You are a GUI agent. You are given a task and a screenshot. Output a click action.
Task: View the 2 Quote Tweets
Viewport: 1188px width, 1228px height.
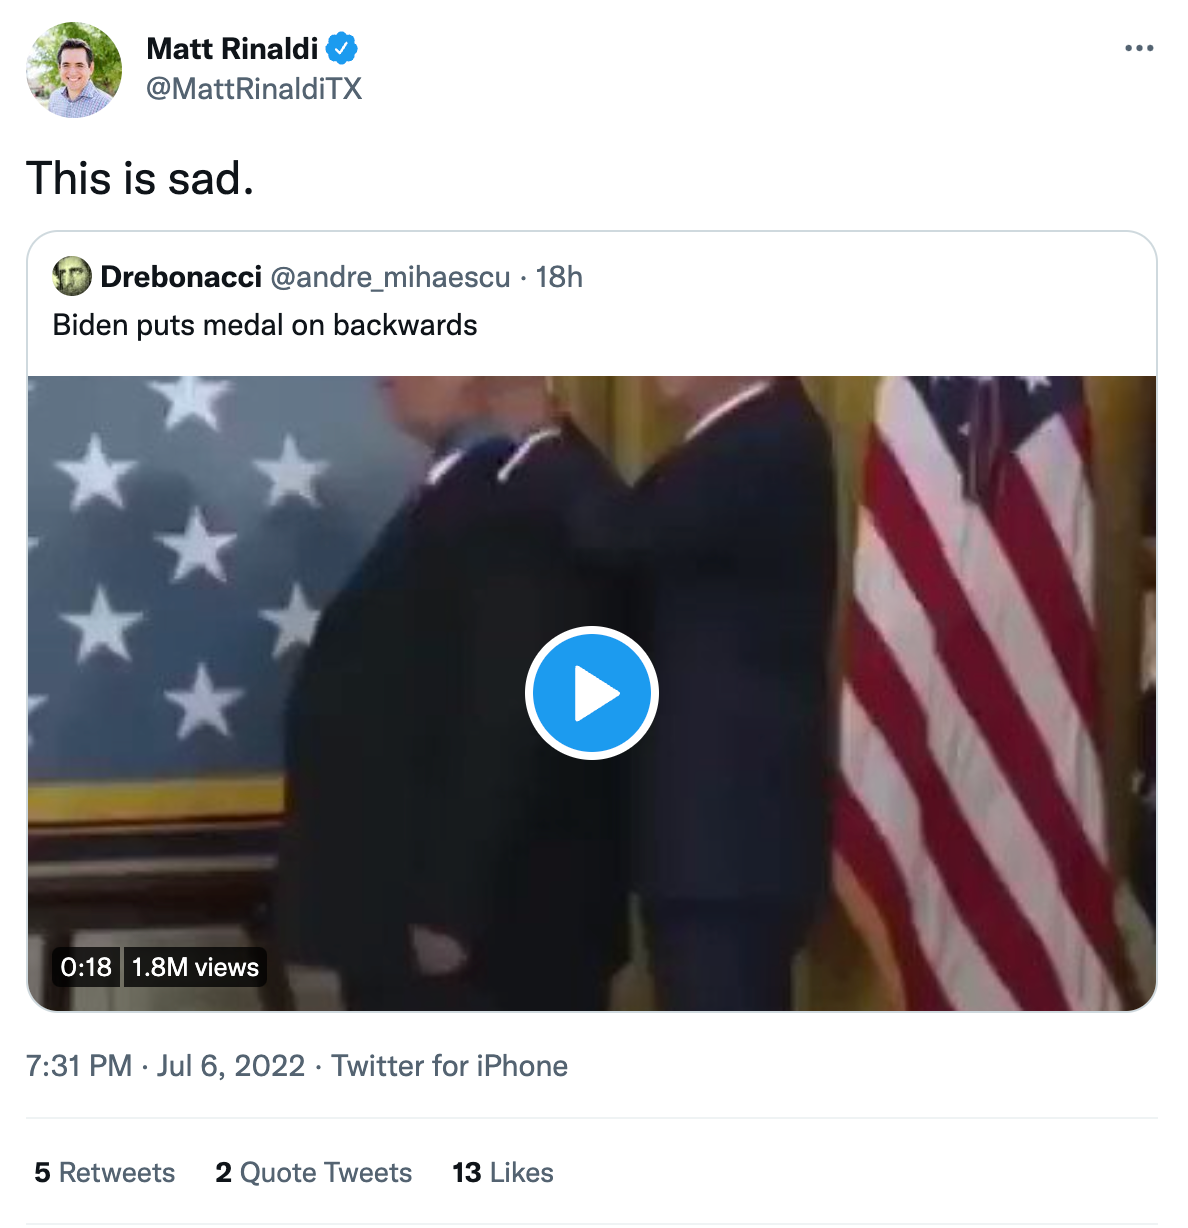pyautogui.click(x=313, y=1172)
